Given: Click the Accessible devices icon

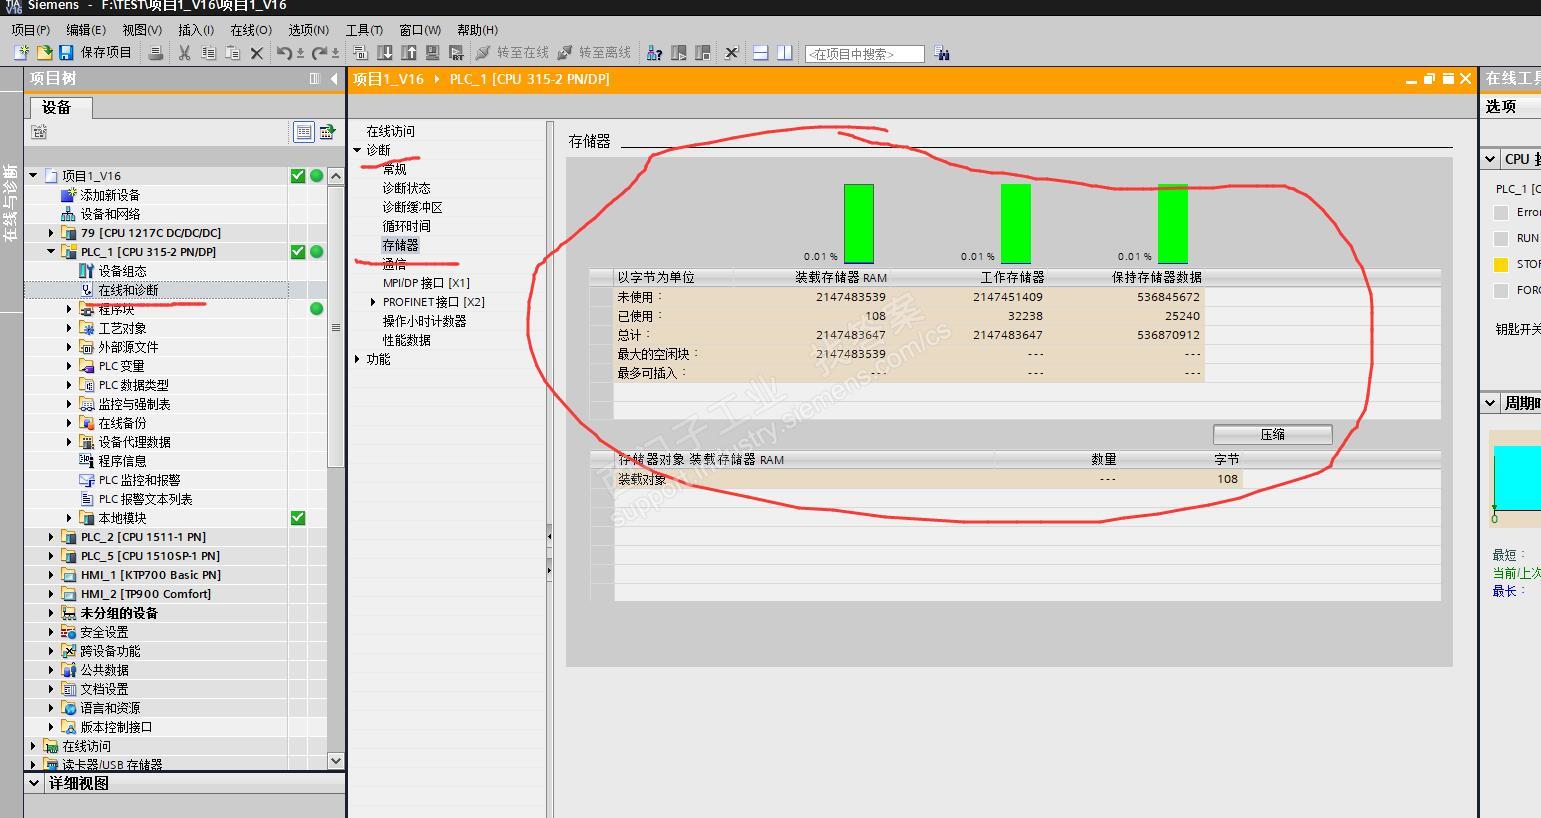Looking at the screenshot, I should point(655,53).
